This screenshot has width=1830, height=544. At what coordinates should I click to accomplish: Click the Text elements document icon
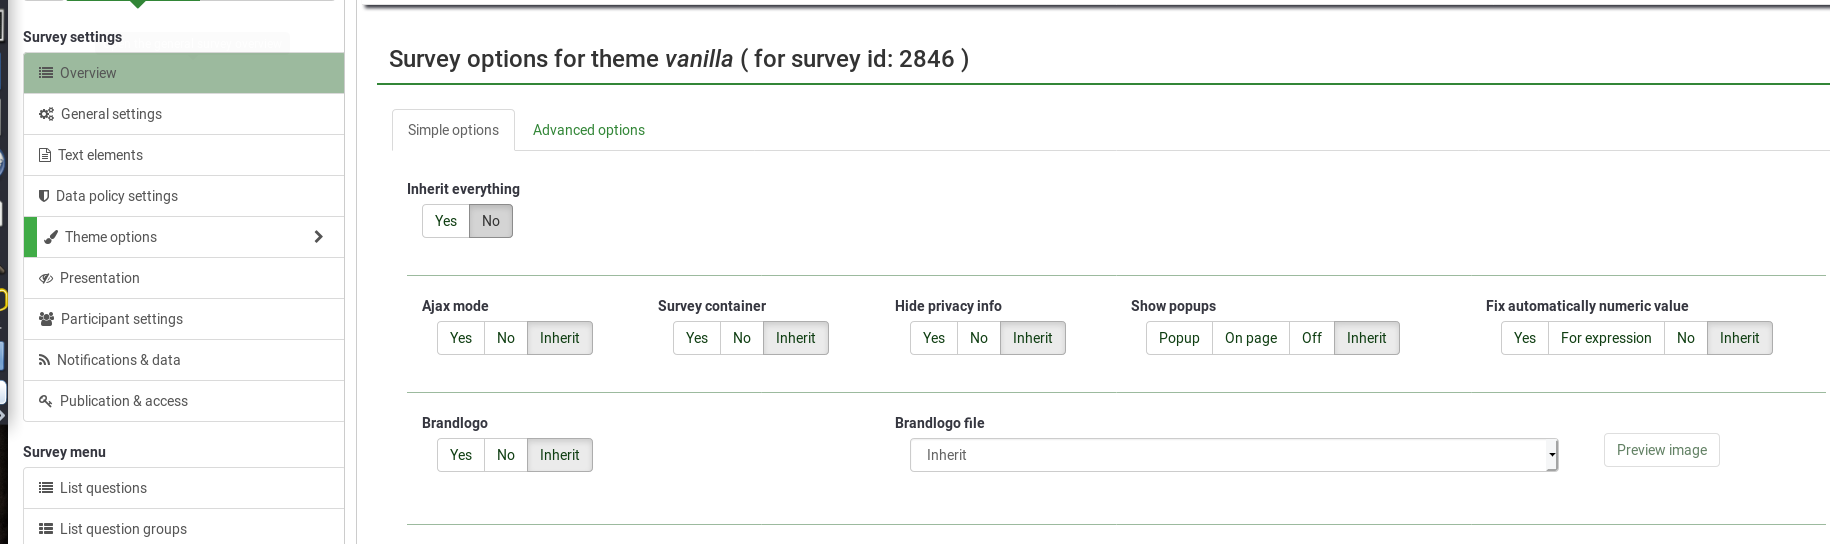pos(45,155)
